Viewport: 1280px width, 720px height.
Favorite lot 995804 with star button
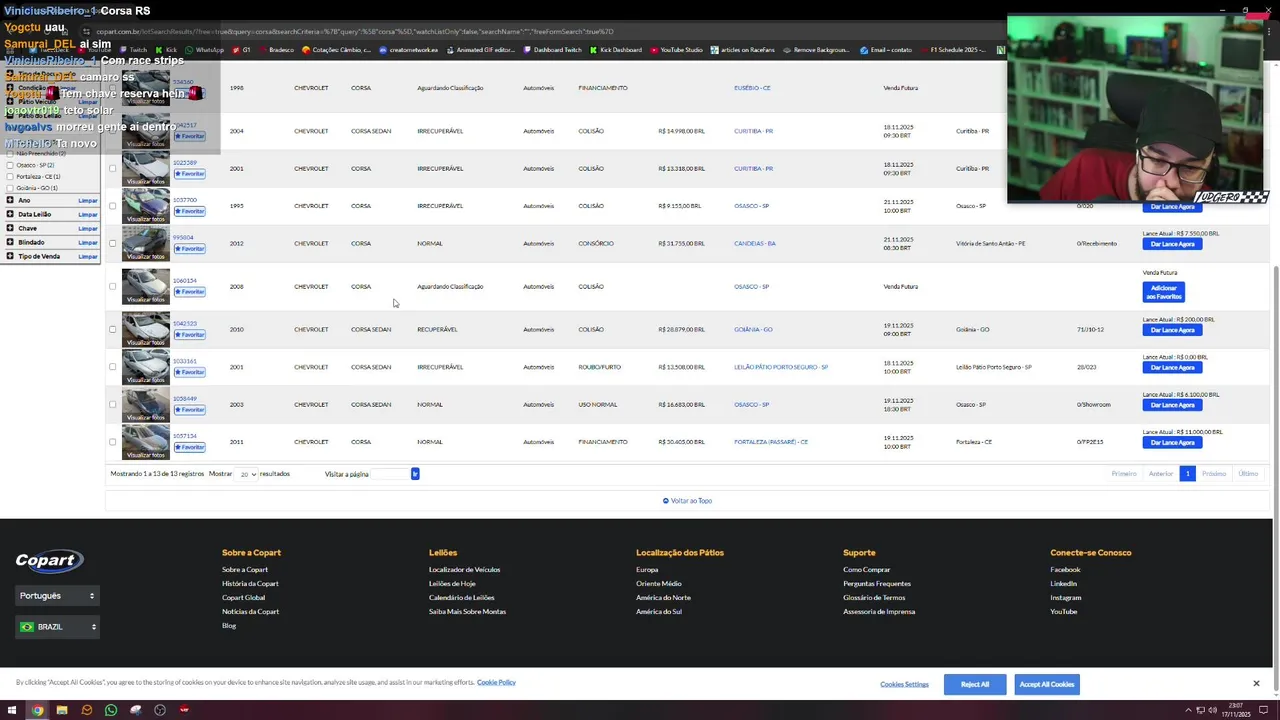tap(190, 249)
